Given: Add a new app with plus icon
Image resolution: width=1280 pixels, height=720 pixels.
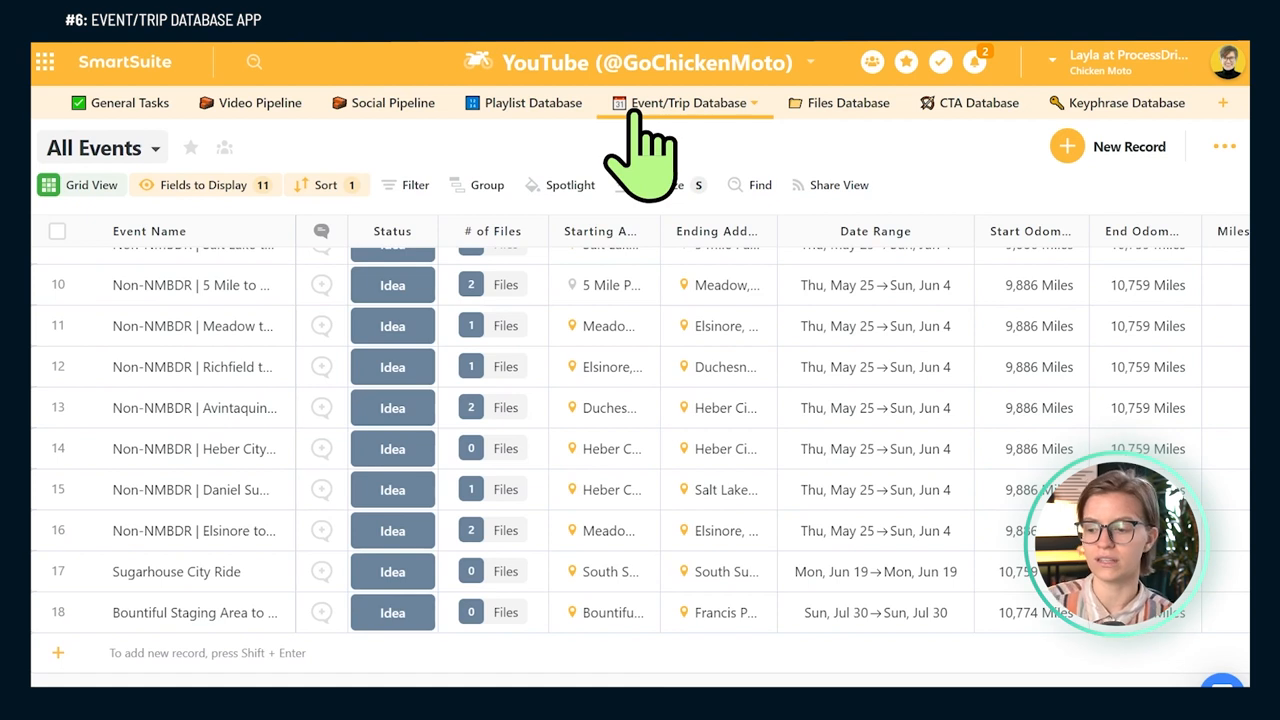Looking at the screenshot, I should click(1222, 103).
